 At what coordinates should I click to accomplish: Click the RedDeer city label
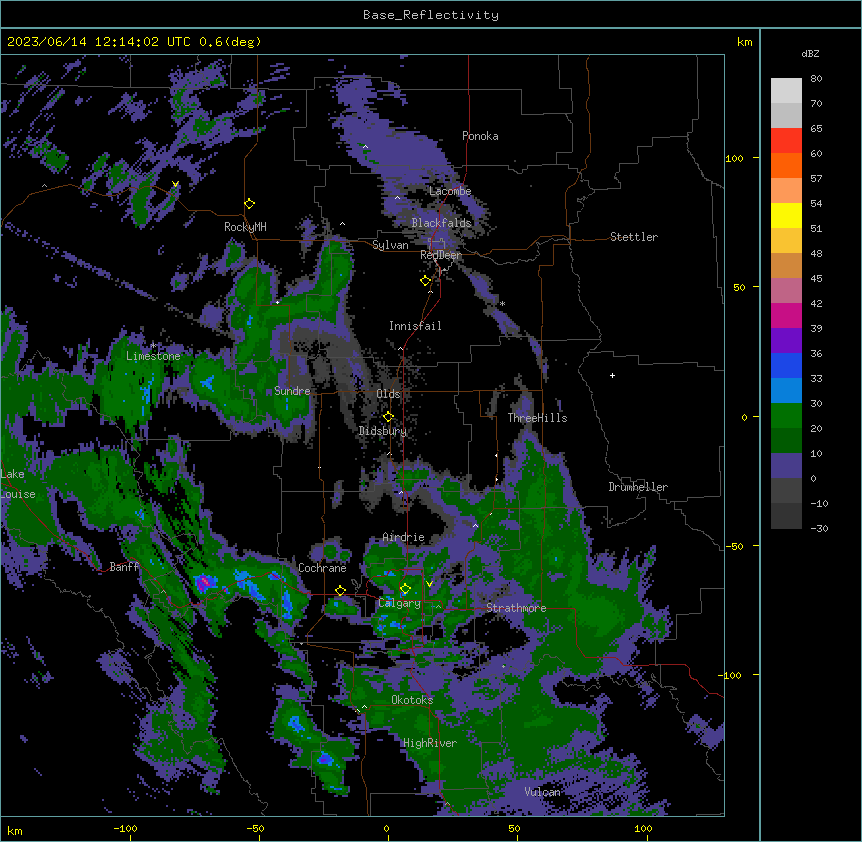coord(441,255)
